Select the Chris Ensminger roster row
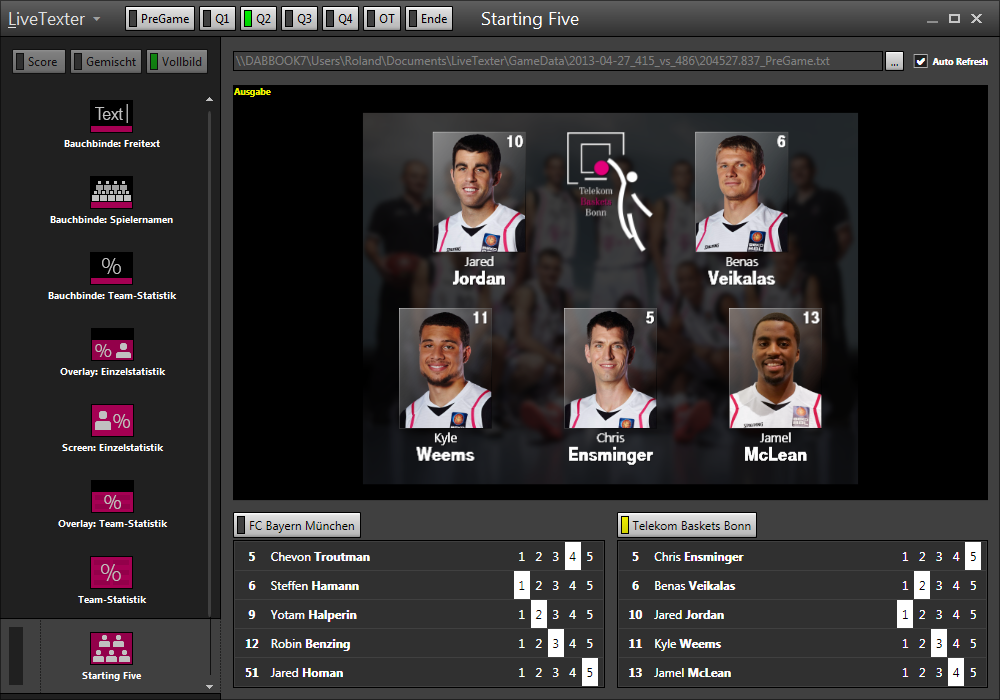 coord(802,557)
